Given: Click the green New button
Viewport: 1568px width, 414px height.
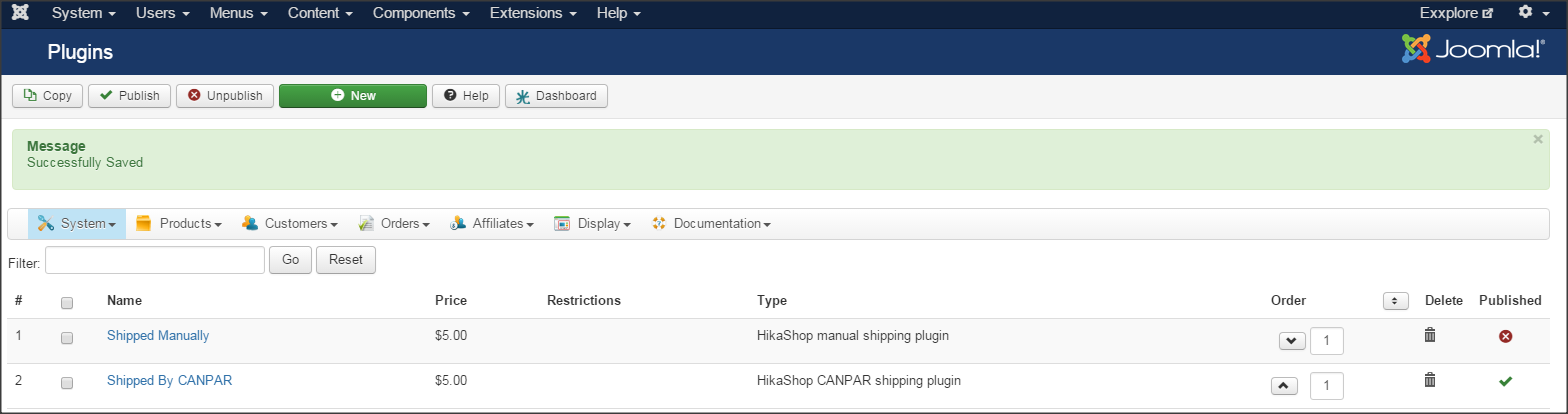Looking at the screenshot, I should [353, 96].
